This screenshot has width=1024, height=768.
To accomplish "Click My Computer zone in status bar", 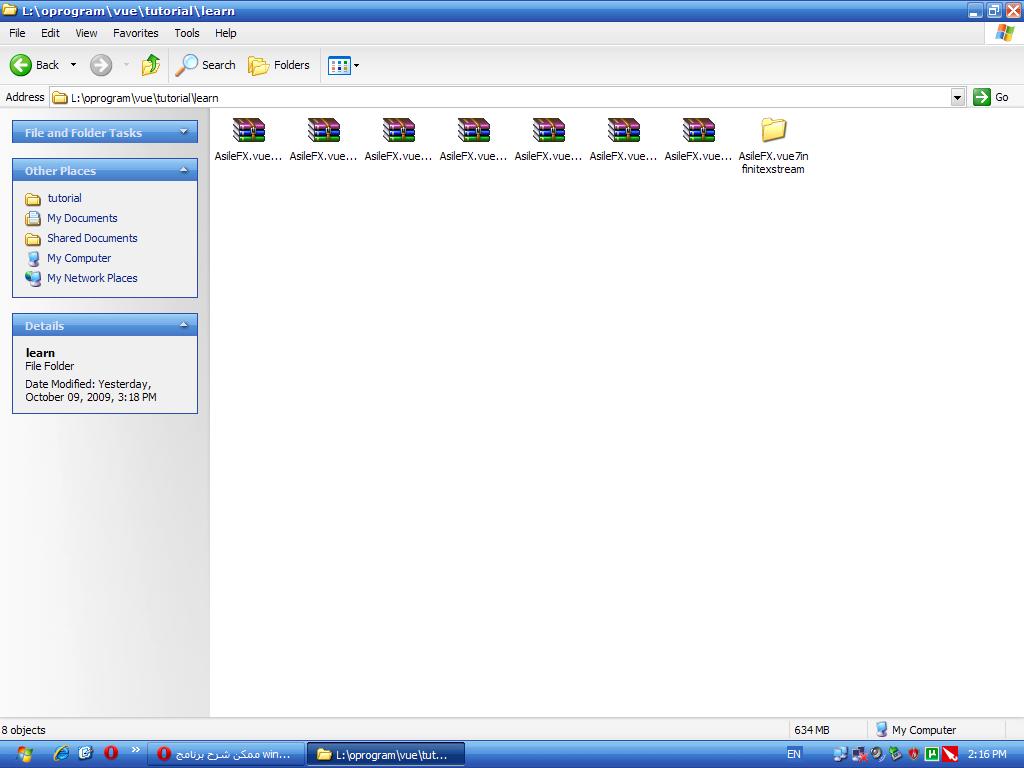I will pos(916,730).
